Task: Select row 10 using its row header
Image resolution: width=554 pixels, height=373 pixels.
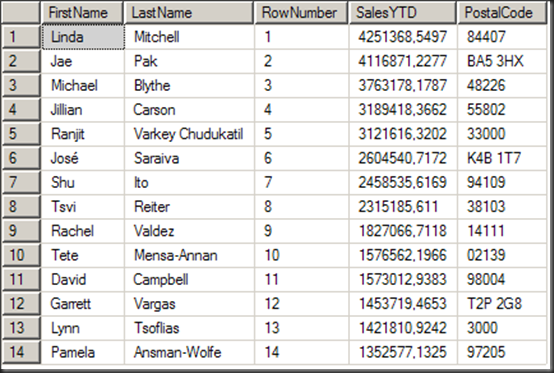Action: 21,255
